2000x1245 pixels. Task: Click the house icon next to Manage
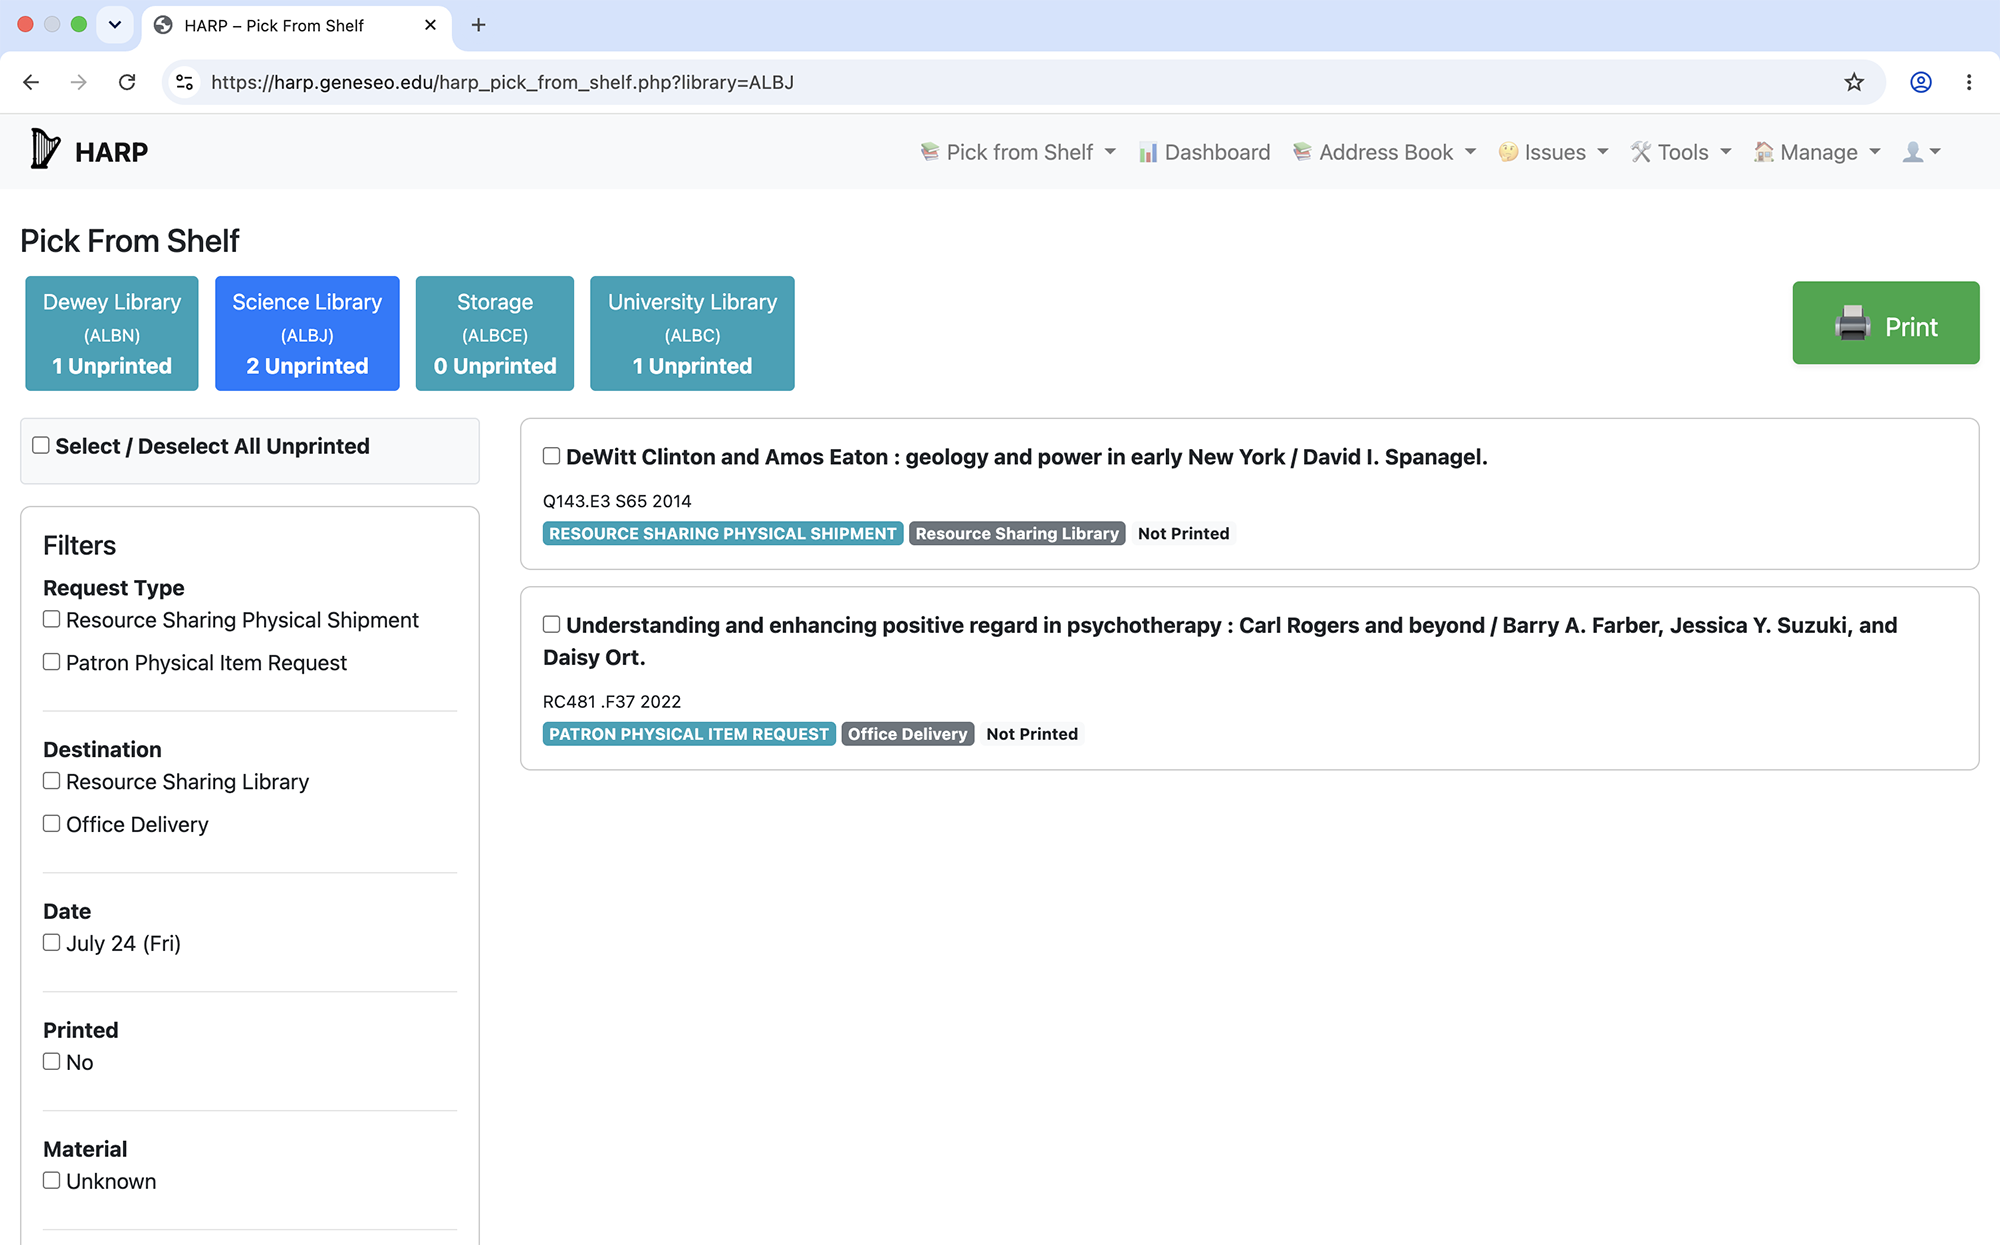(1764, 152)
